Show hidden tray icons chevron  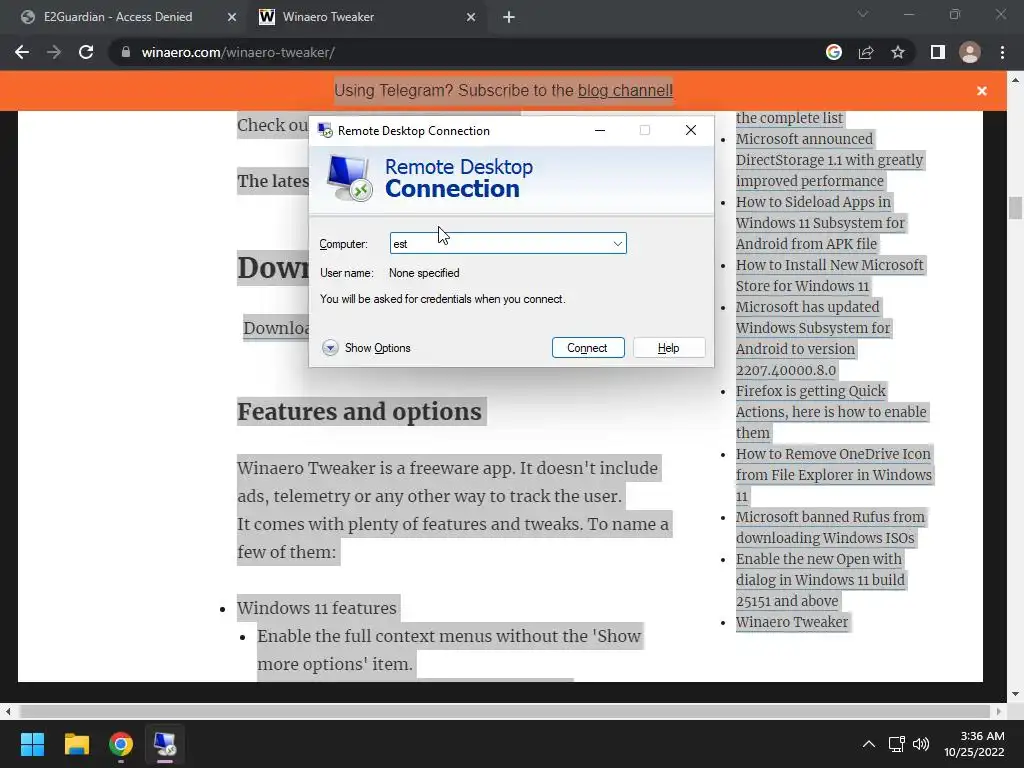point(869,744)
